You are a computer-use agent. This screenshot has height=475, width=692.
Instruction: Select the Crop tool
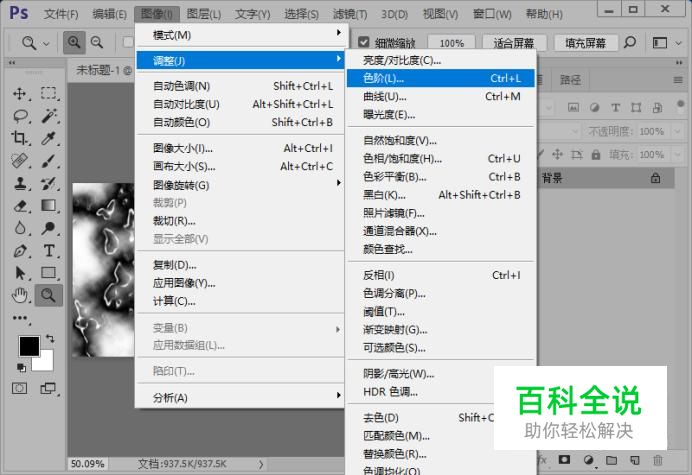pyautogui.click(x=19, y=138)
